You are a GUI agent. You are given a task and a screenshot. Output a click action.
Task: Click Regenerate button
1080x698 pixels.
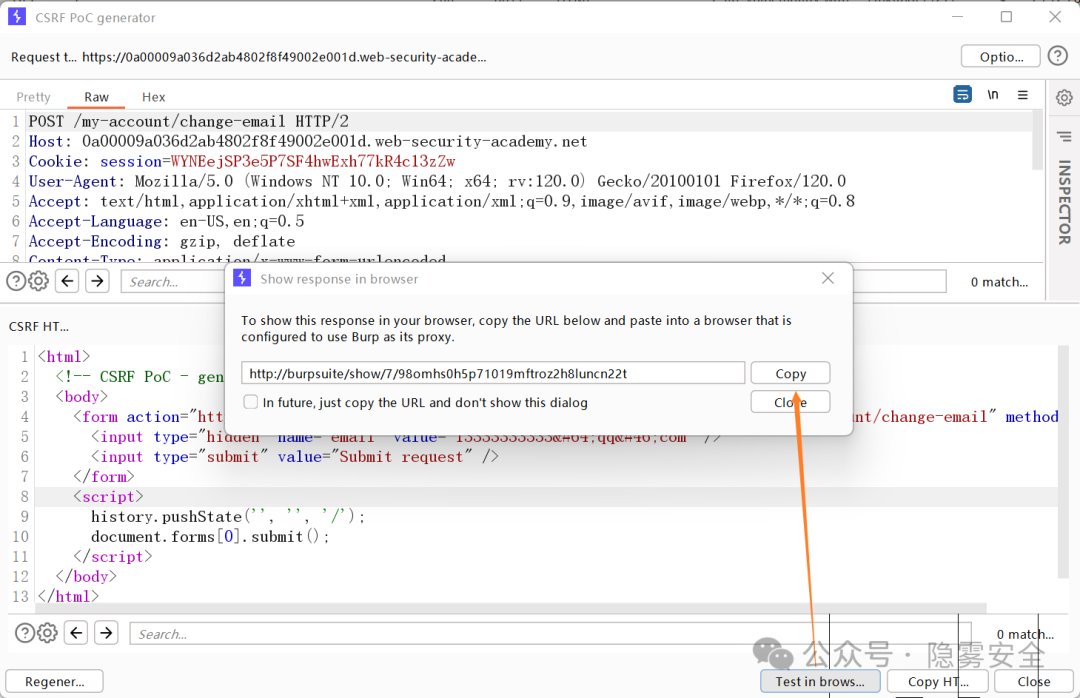(54, 681)
